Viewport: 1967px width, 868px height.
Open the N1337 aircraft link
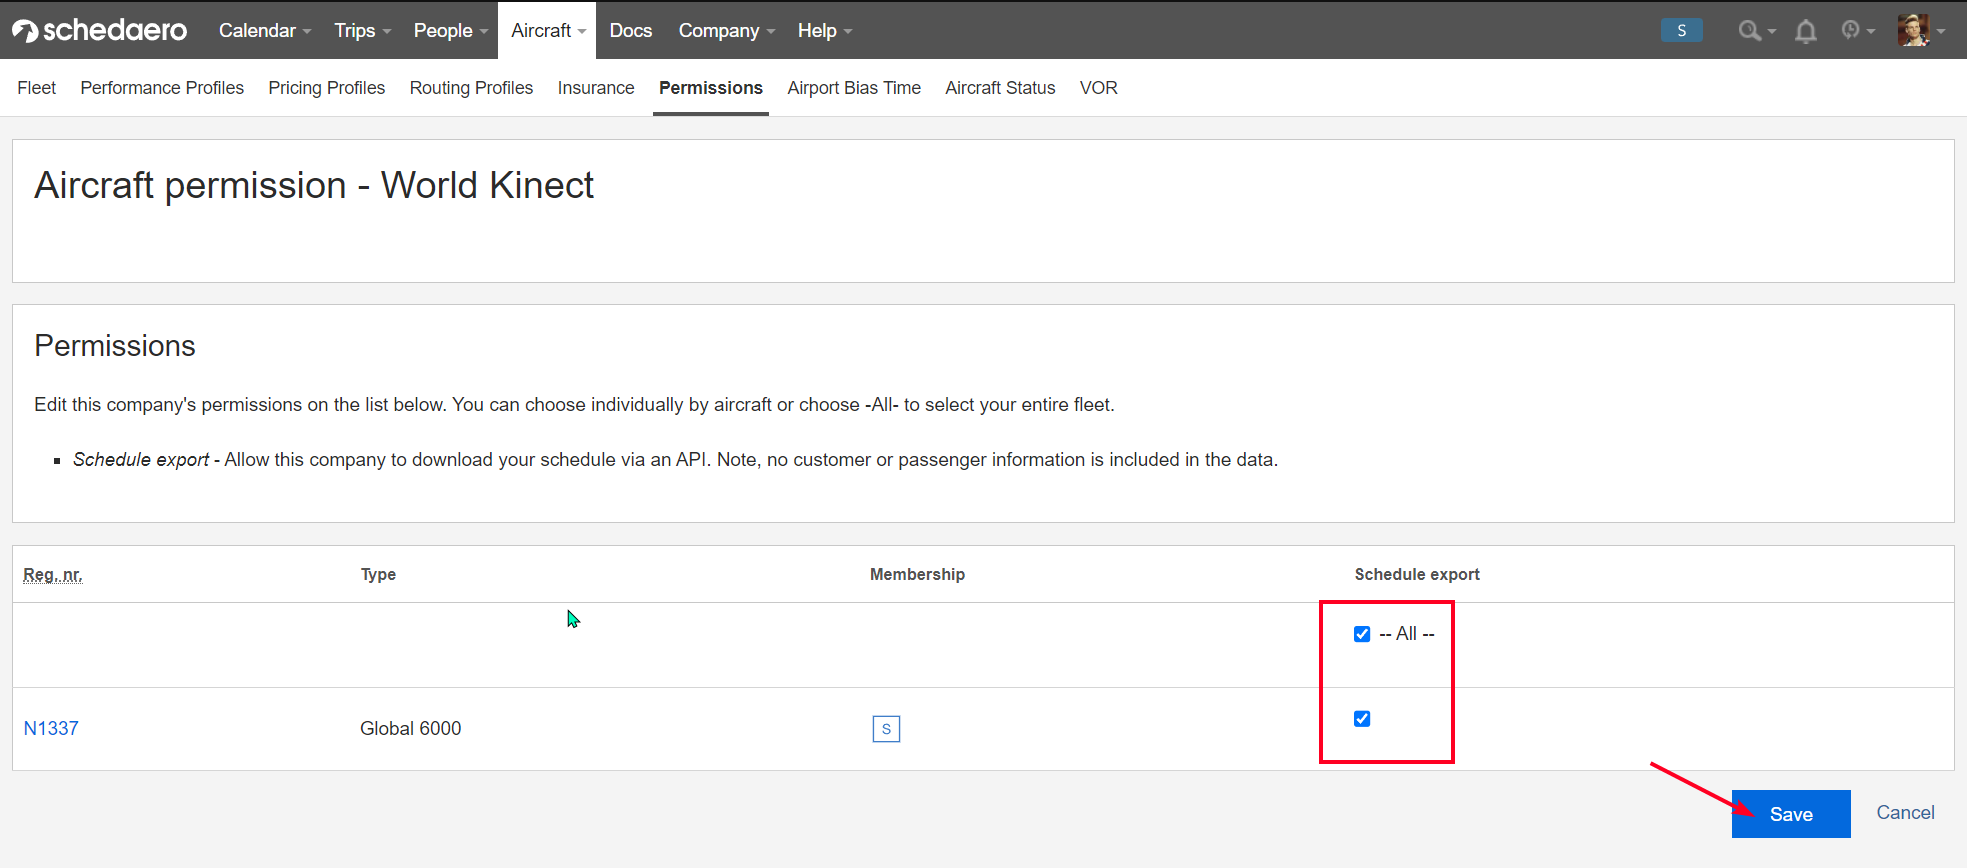pos(51,729)
